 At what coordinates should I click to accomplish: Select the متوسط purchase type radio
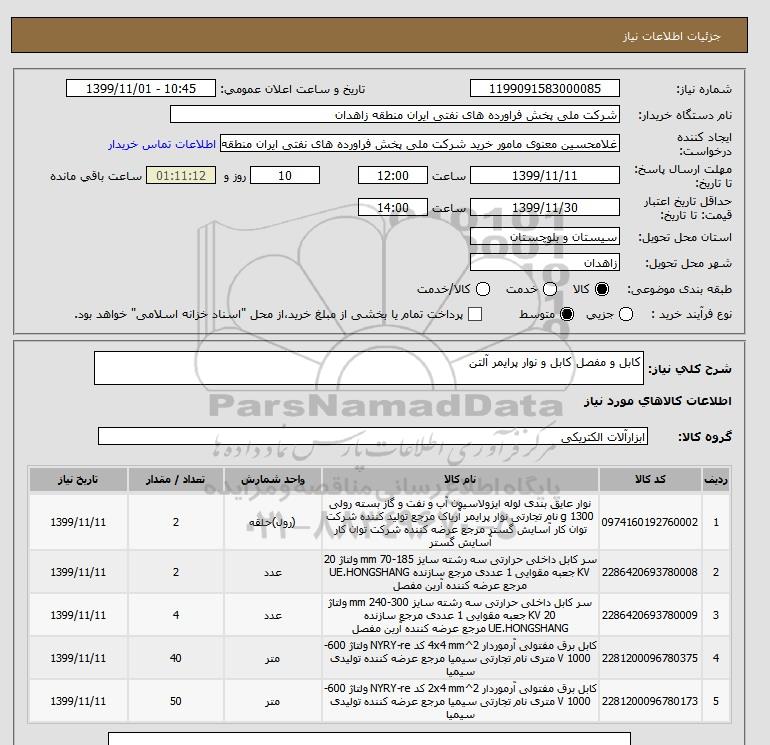[x=567, y=314]
